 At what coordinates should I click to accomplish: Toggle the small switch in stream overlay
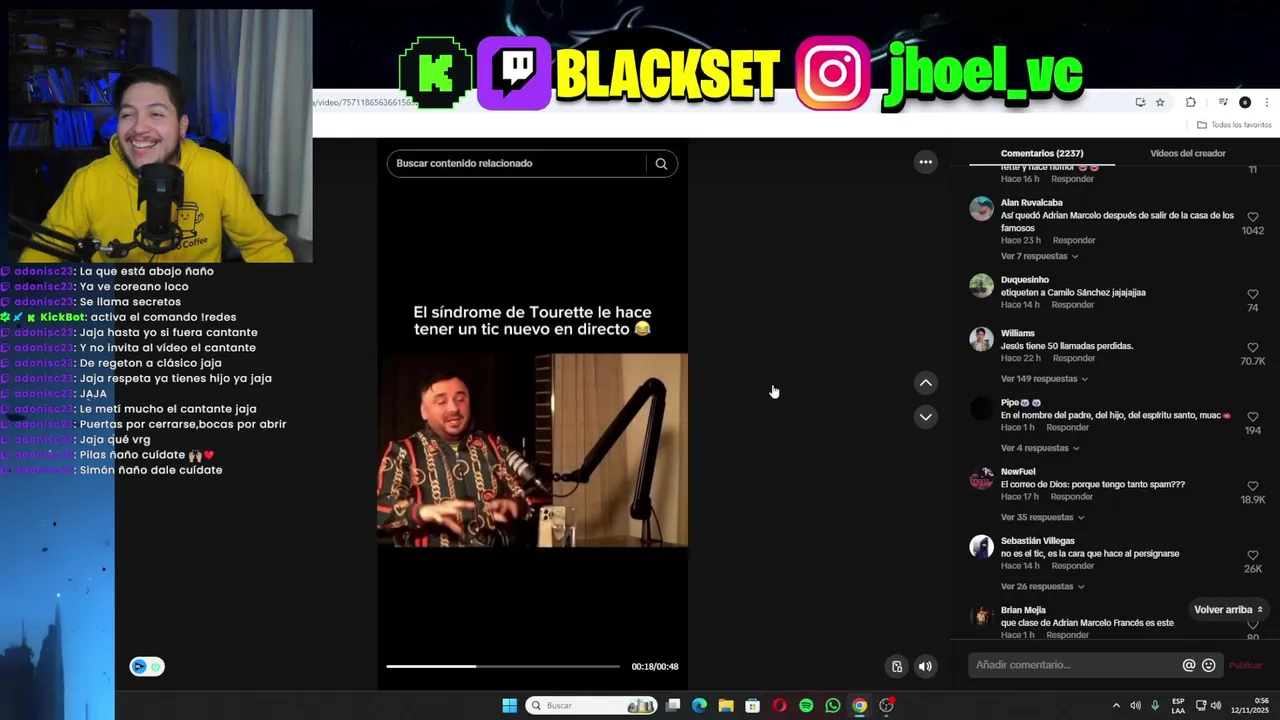coord(147,667)
